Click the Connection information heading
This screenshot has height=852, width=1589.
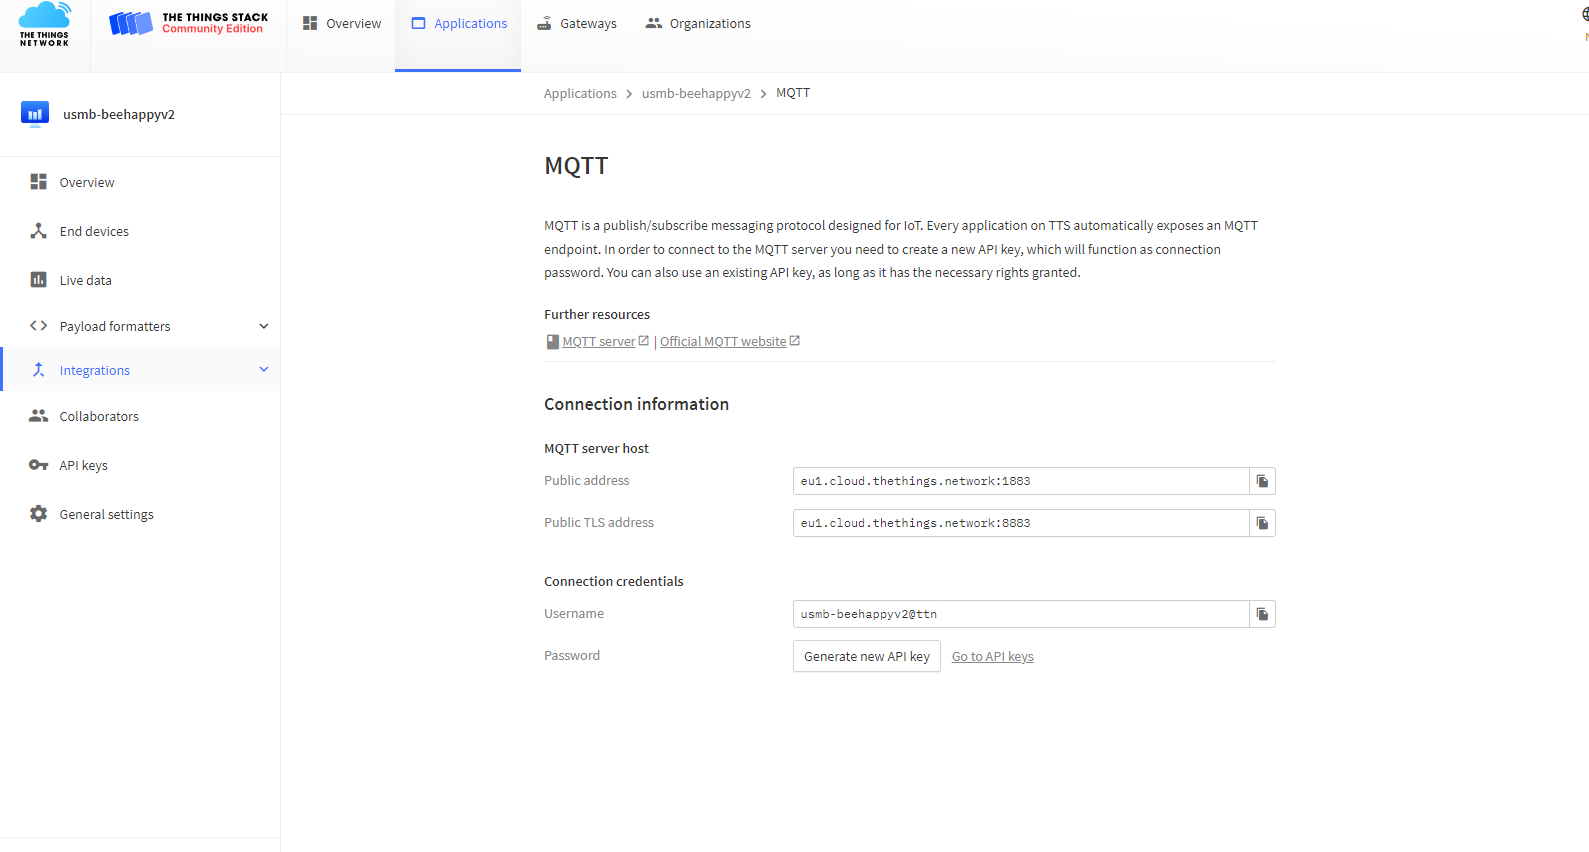coord(636,404)
